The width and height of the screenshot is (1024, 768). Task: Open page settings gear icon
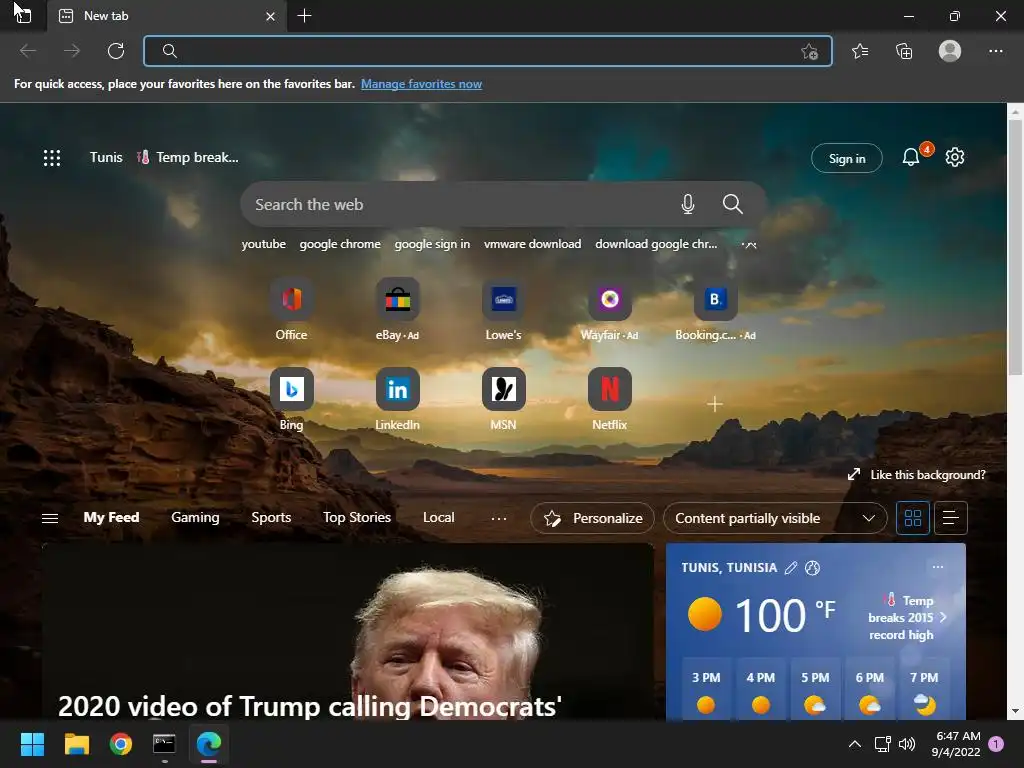click(x=955, y=157)
